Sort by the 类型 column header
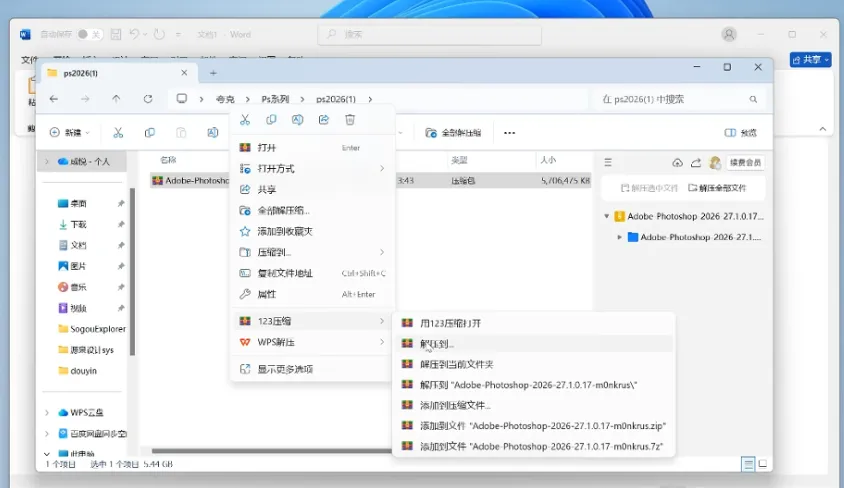The height and width of the screenshot is (488, 844). (459, 160)
